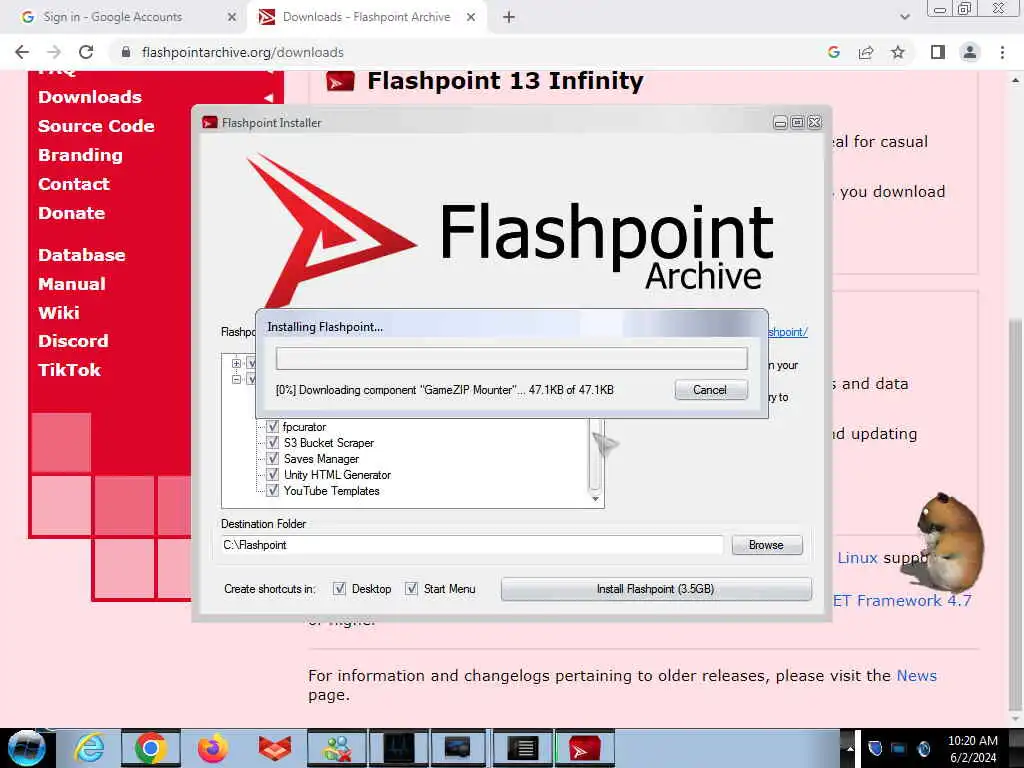The height and width of the screenshot is (768, 1024).
Task: Open the taskbar clock and date
Action: [973, 748]
